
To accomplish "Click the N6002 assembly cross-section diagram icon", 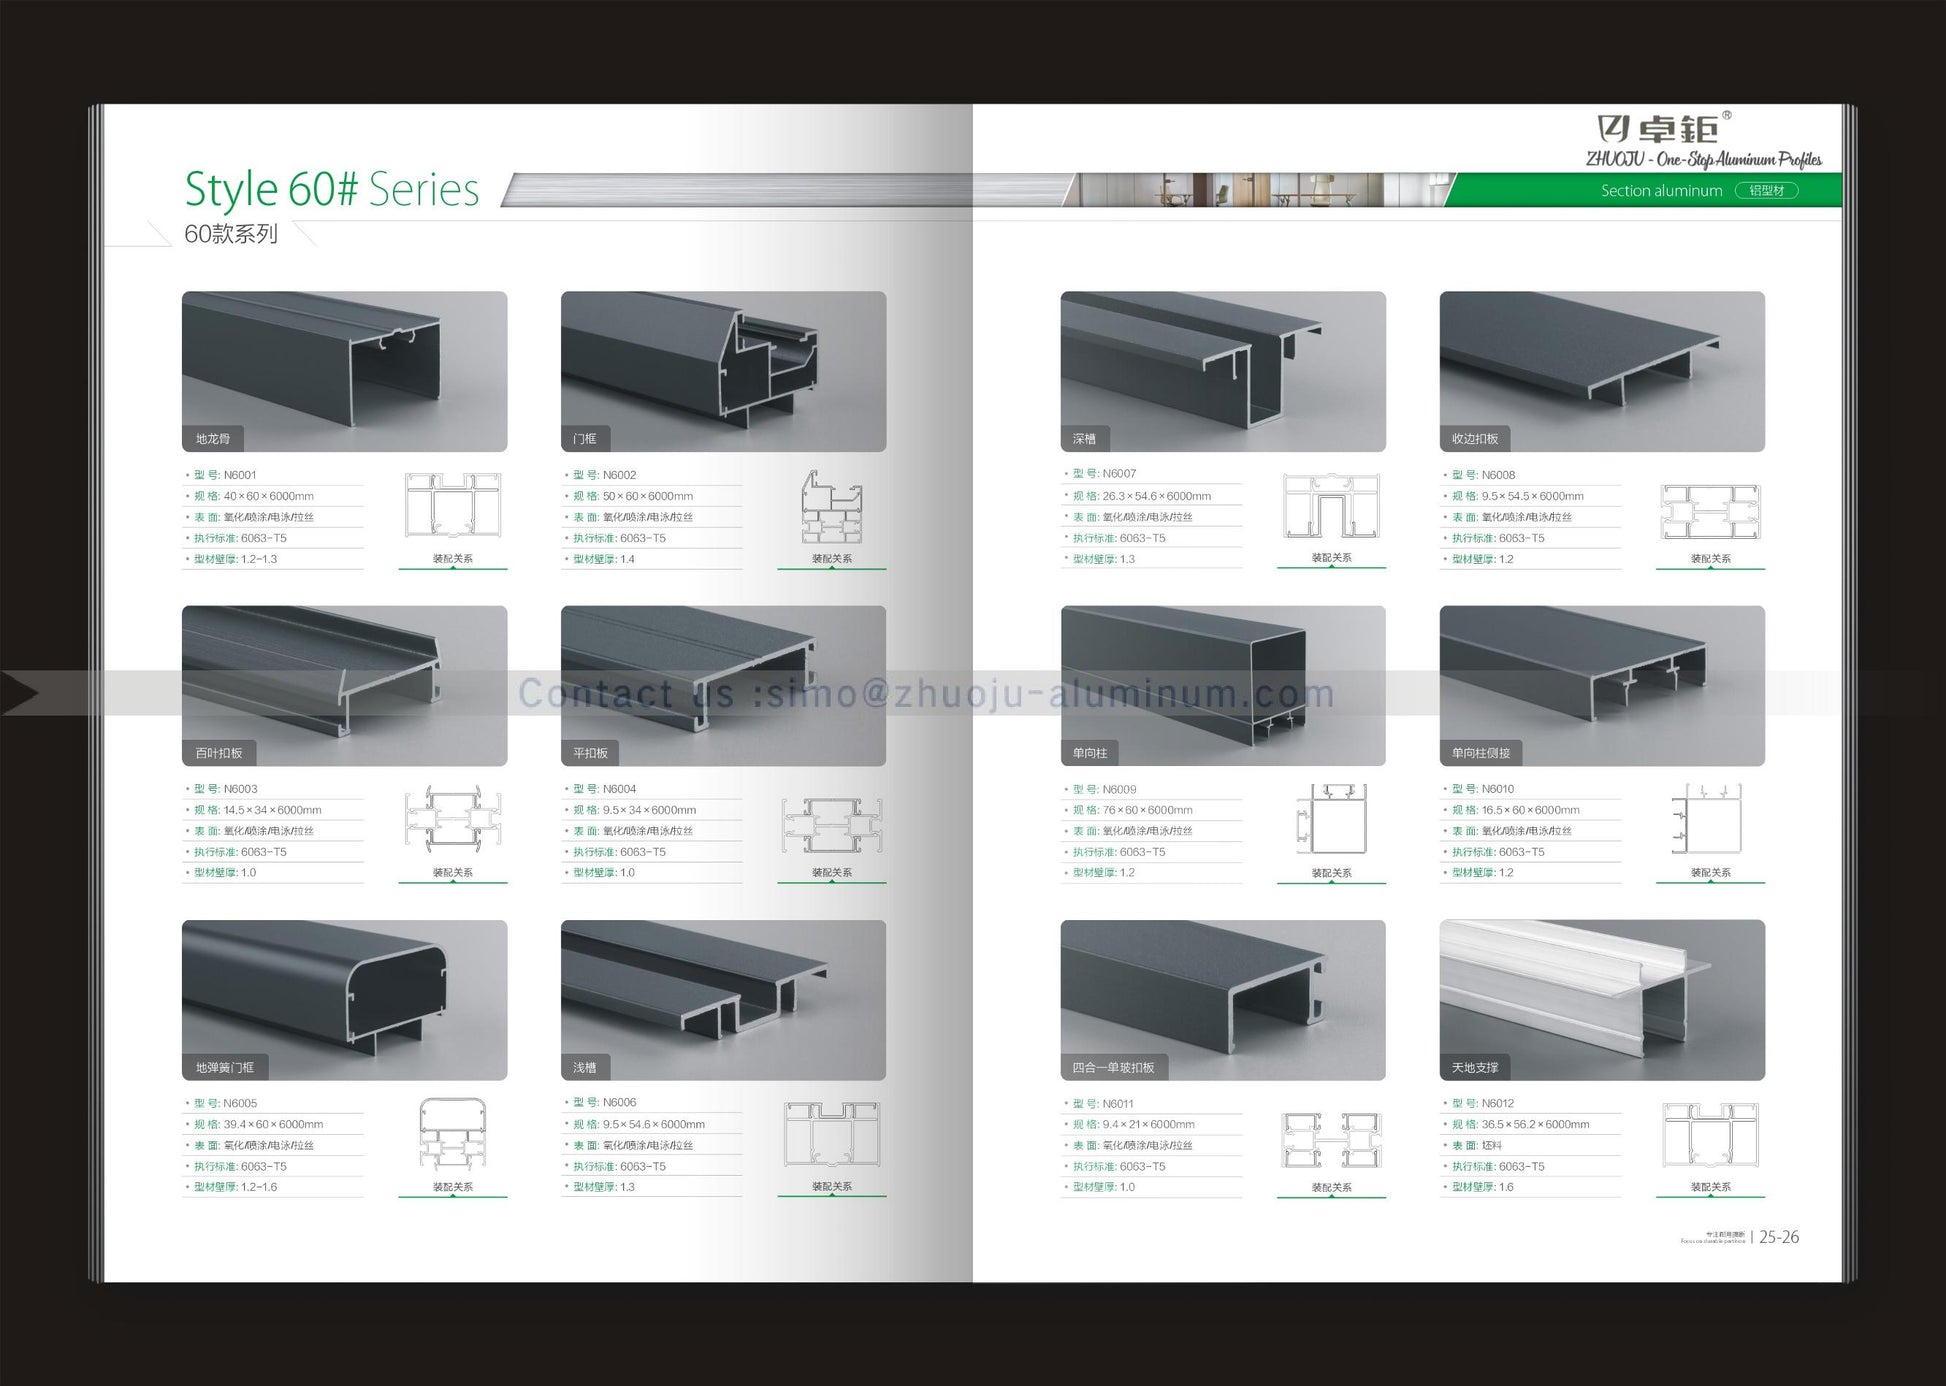I will click(831, 508).
